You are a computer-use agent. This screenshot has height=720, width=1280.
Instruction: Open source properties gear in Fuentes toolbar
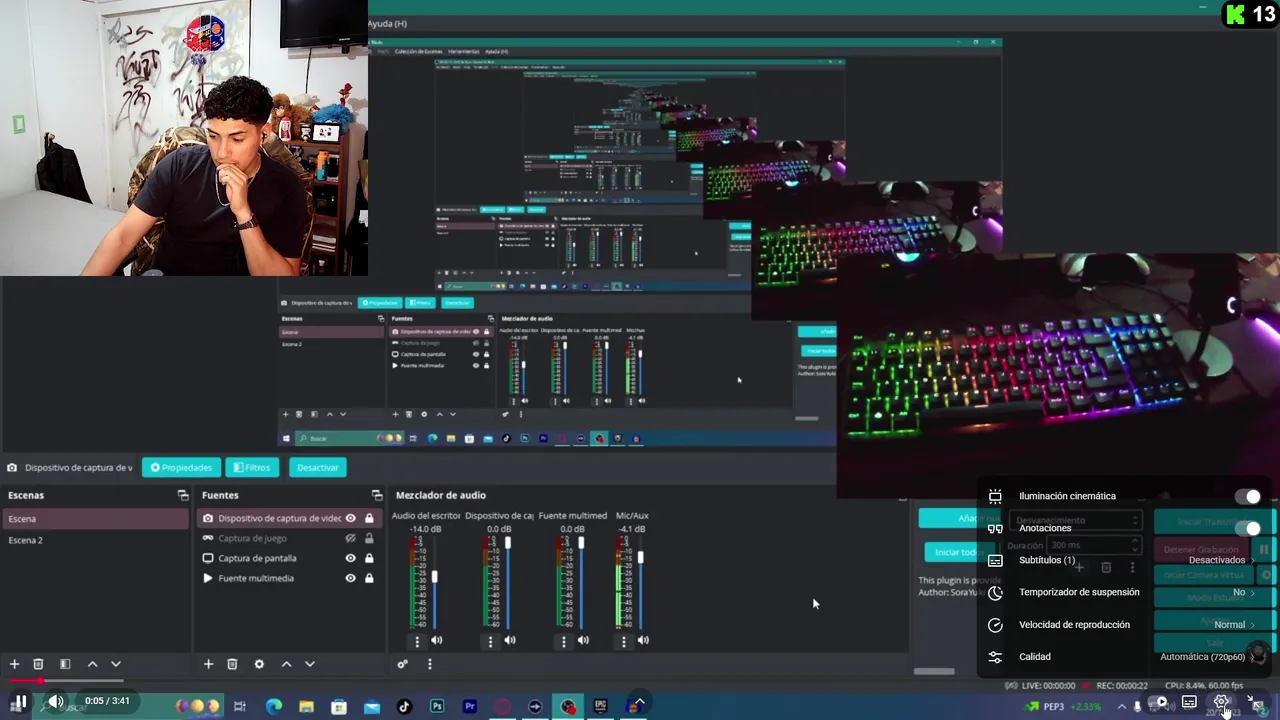click(259, 664)
